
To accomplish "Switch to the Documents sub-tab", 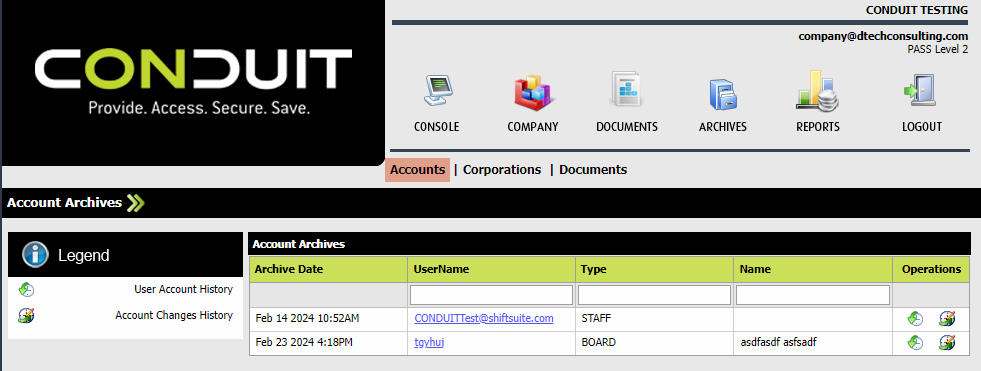I will point(592,170).
